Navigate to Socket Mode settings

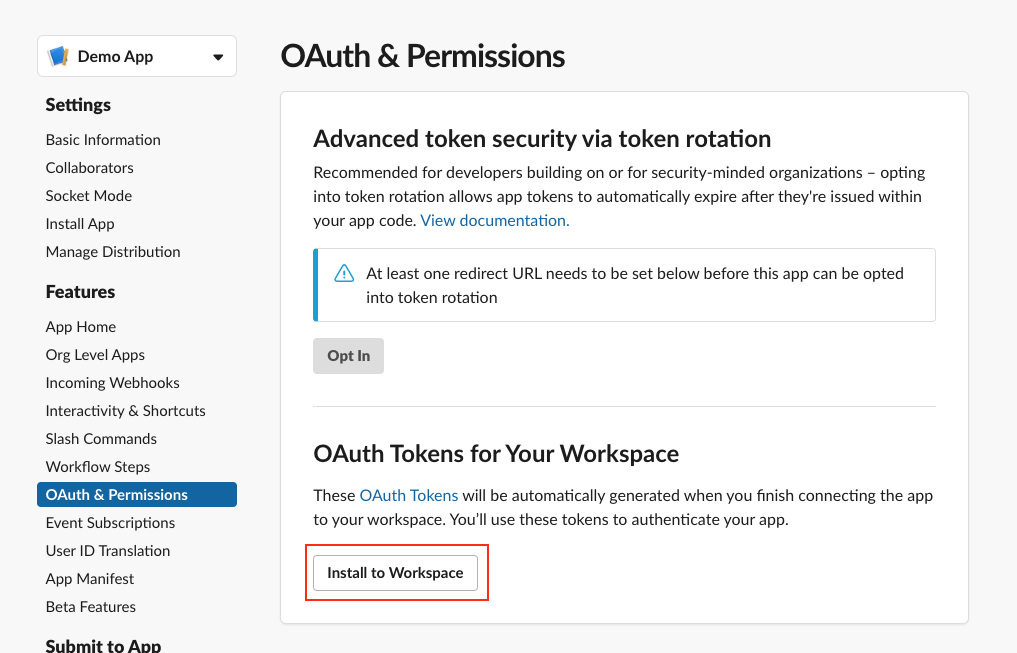coord(88,196)
